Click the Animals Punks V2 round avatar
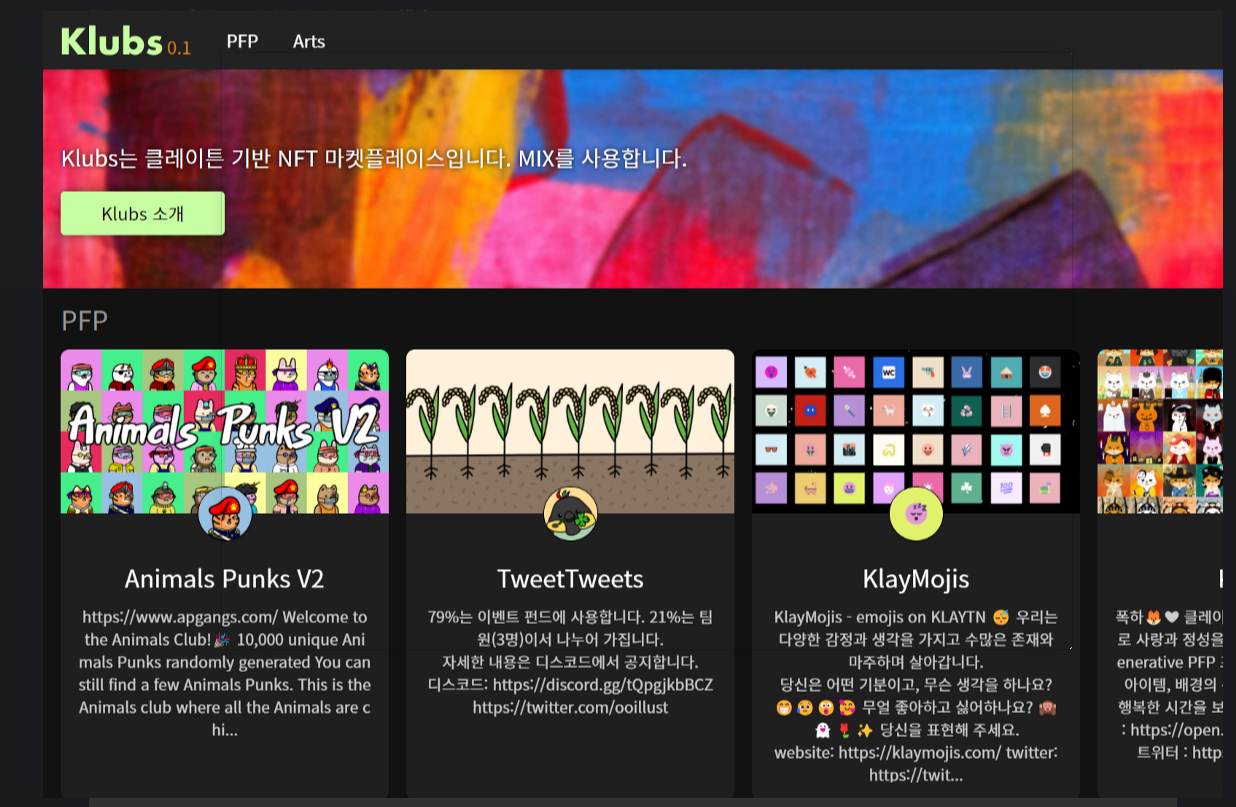Screen dimensions: 1236x807 (225, 514)
